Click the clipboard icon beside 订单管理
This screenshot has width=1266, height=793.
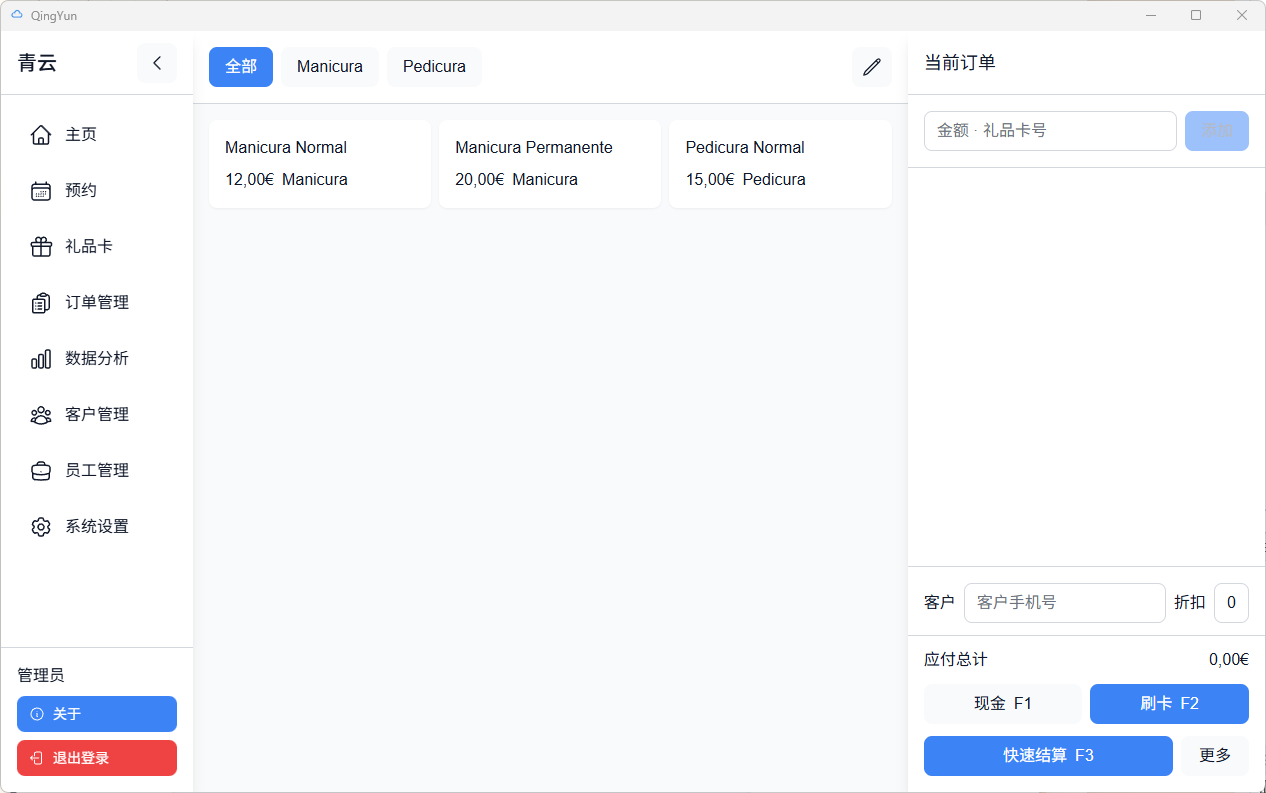[x=41, y=302]
